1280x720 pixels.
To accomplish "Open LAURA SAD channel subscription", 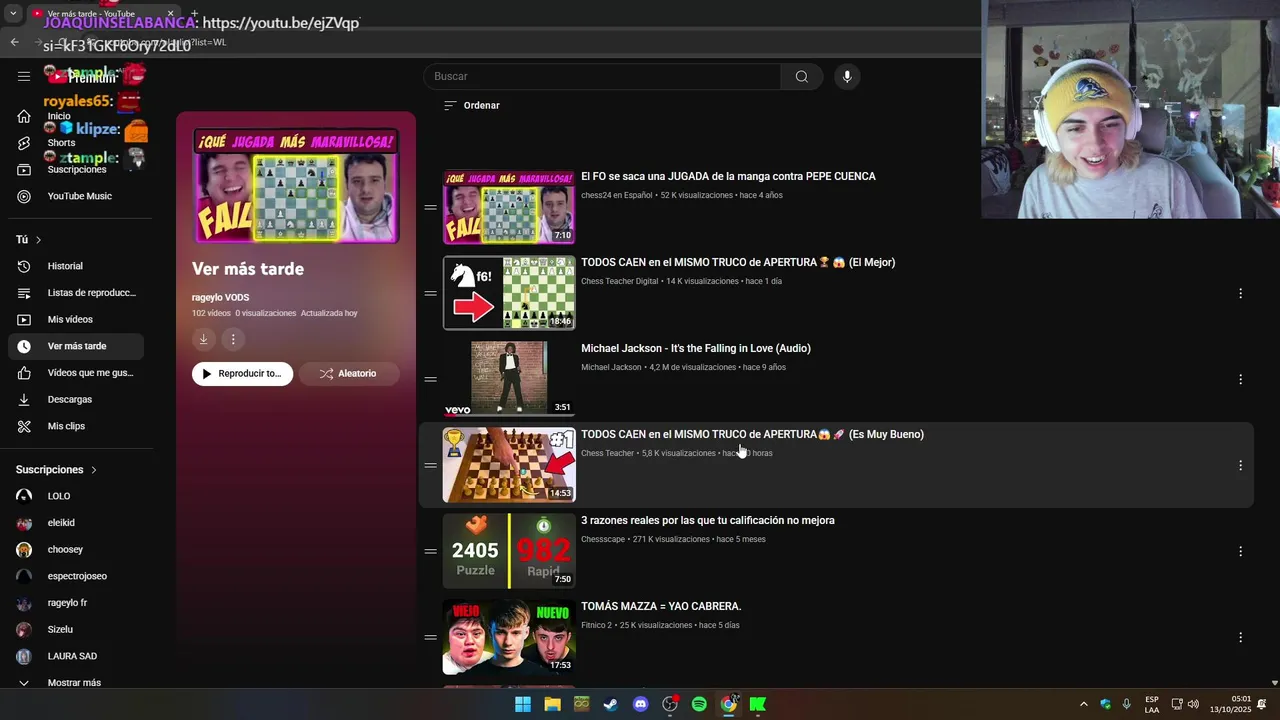I will tap(75, 656).
